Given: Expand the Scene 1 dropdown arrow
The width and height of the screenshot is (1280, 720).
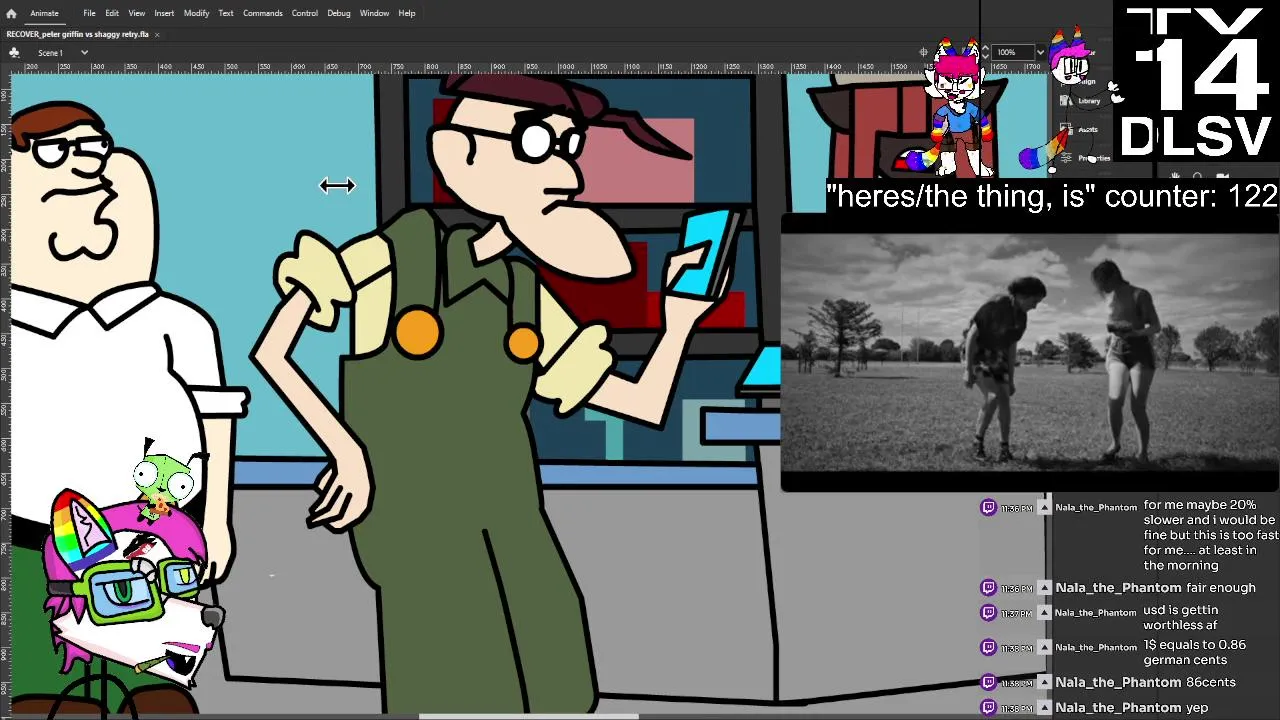Looking at the screenshot, I should pos(84,52).
